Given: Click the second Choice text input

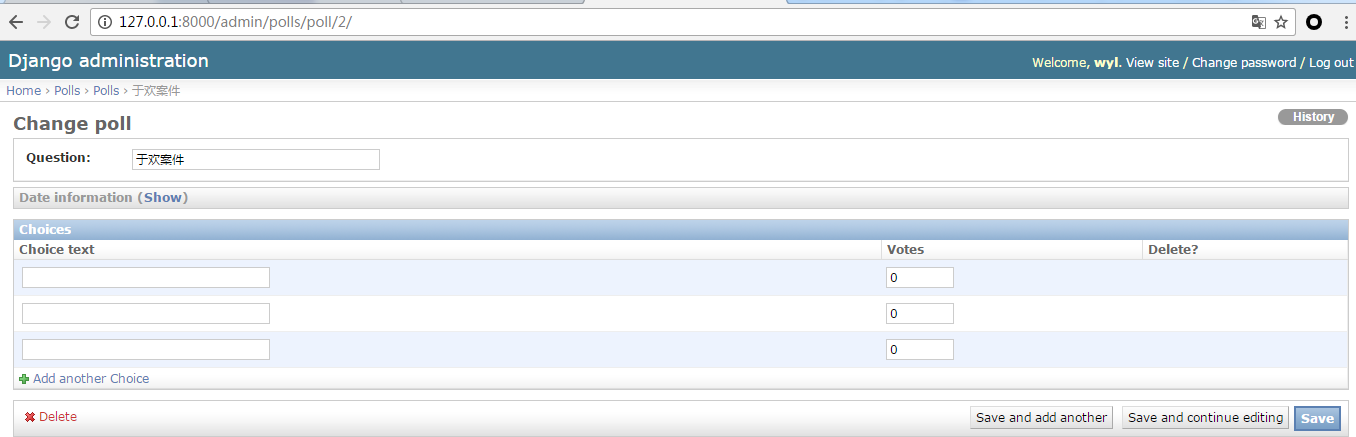Looking at the screenshot, I should pos(146,313).
